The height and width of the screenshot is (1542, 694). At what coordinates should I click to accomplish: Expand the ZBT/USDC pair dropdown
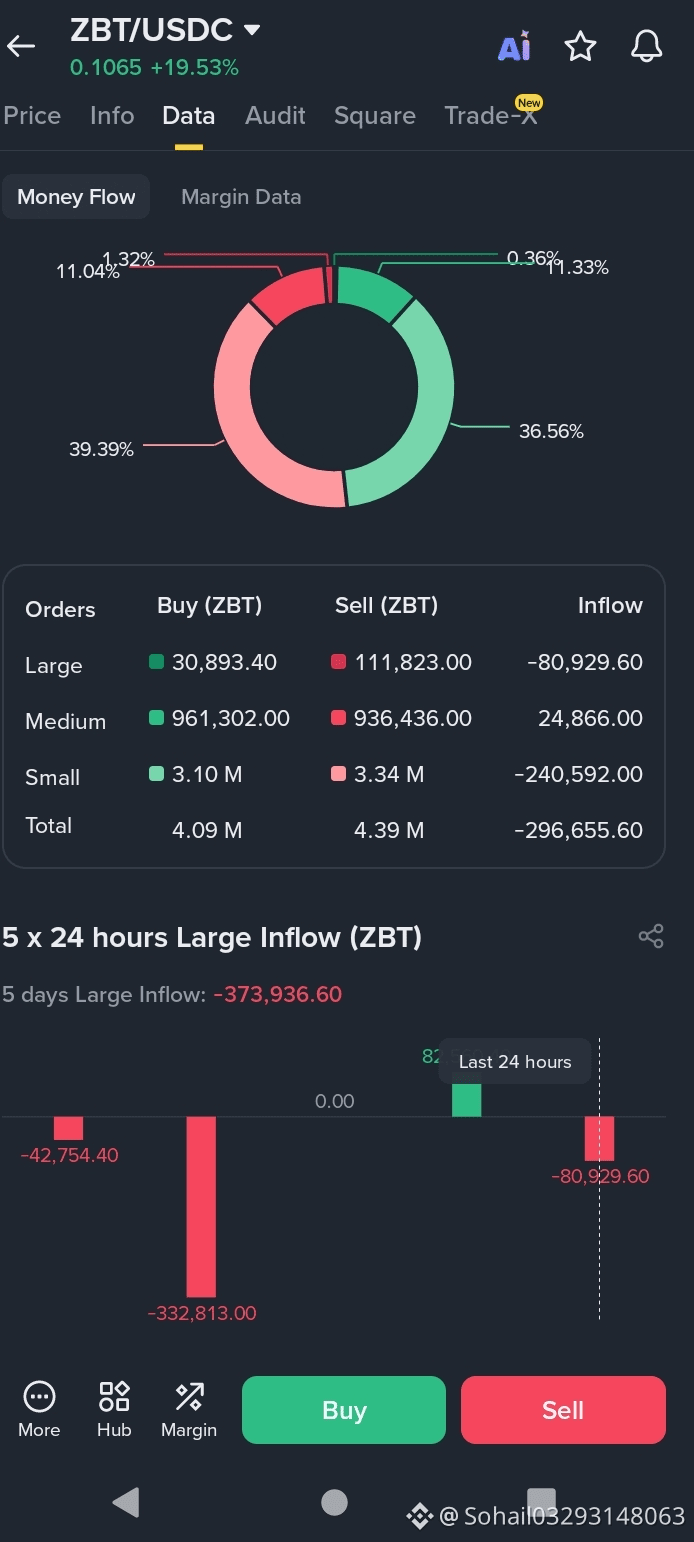click(x=252, y=30)
